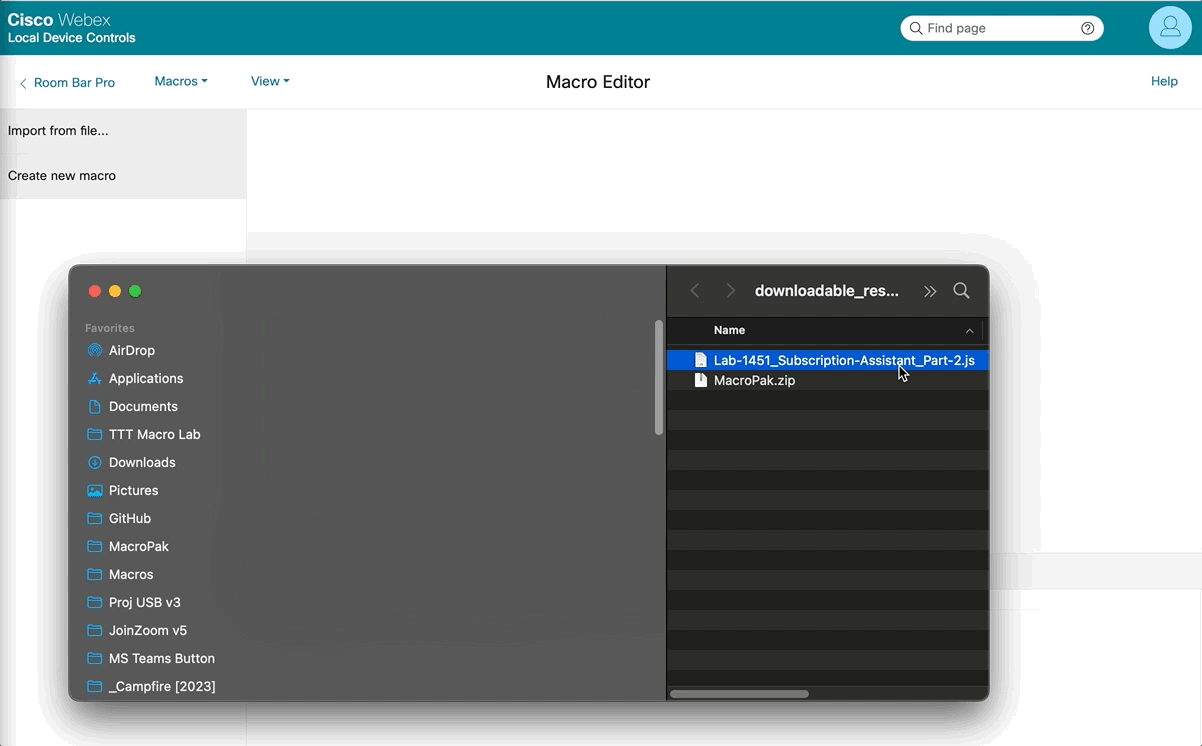Click Create new macro option

(x=62, y=176)
